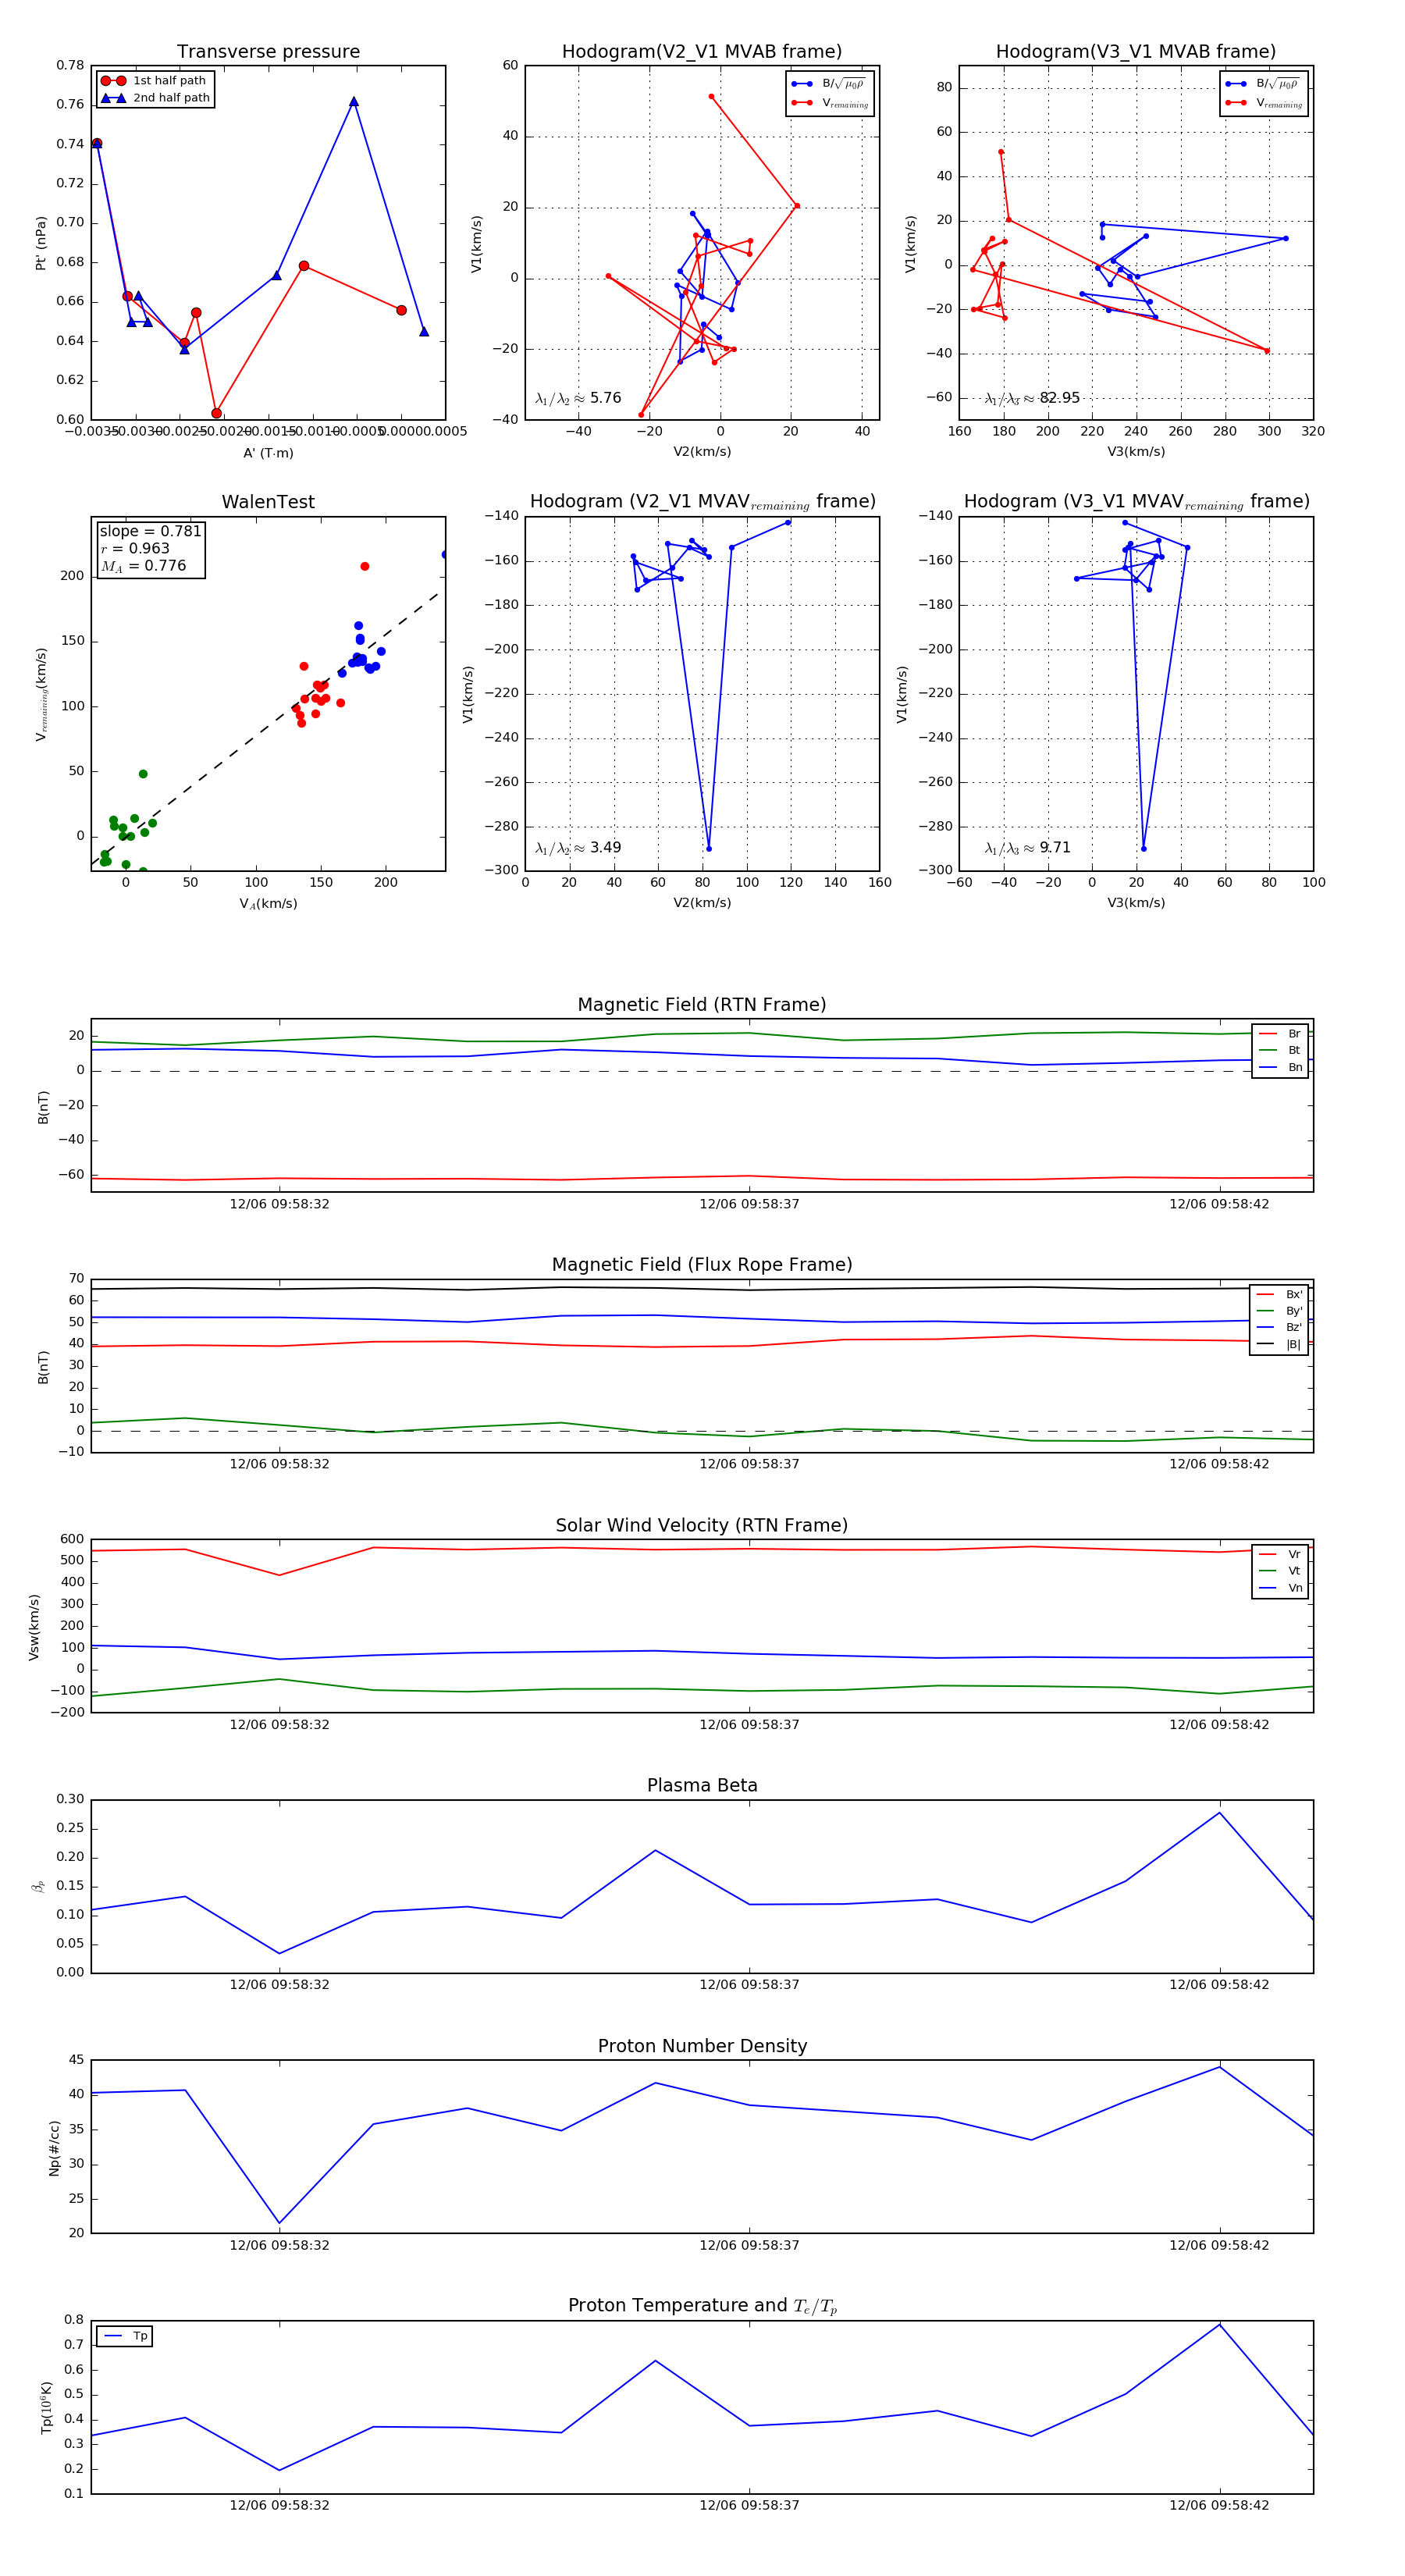Click Vremaining legend entry in V3_V1 MVAB hodogram
1405x2576 pixels.
click(1264, 103)
